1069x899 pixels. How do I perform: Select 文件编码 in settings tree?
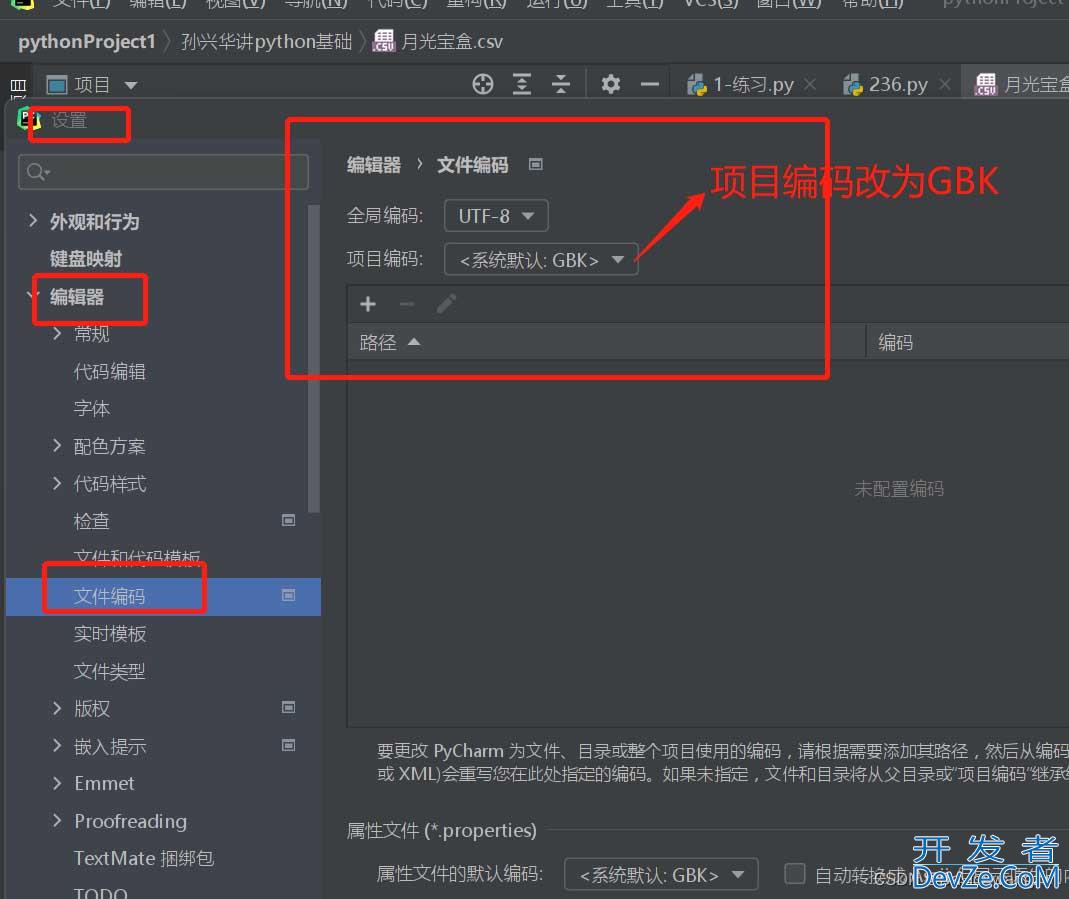pyautogui.click(x=164, y=596)
